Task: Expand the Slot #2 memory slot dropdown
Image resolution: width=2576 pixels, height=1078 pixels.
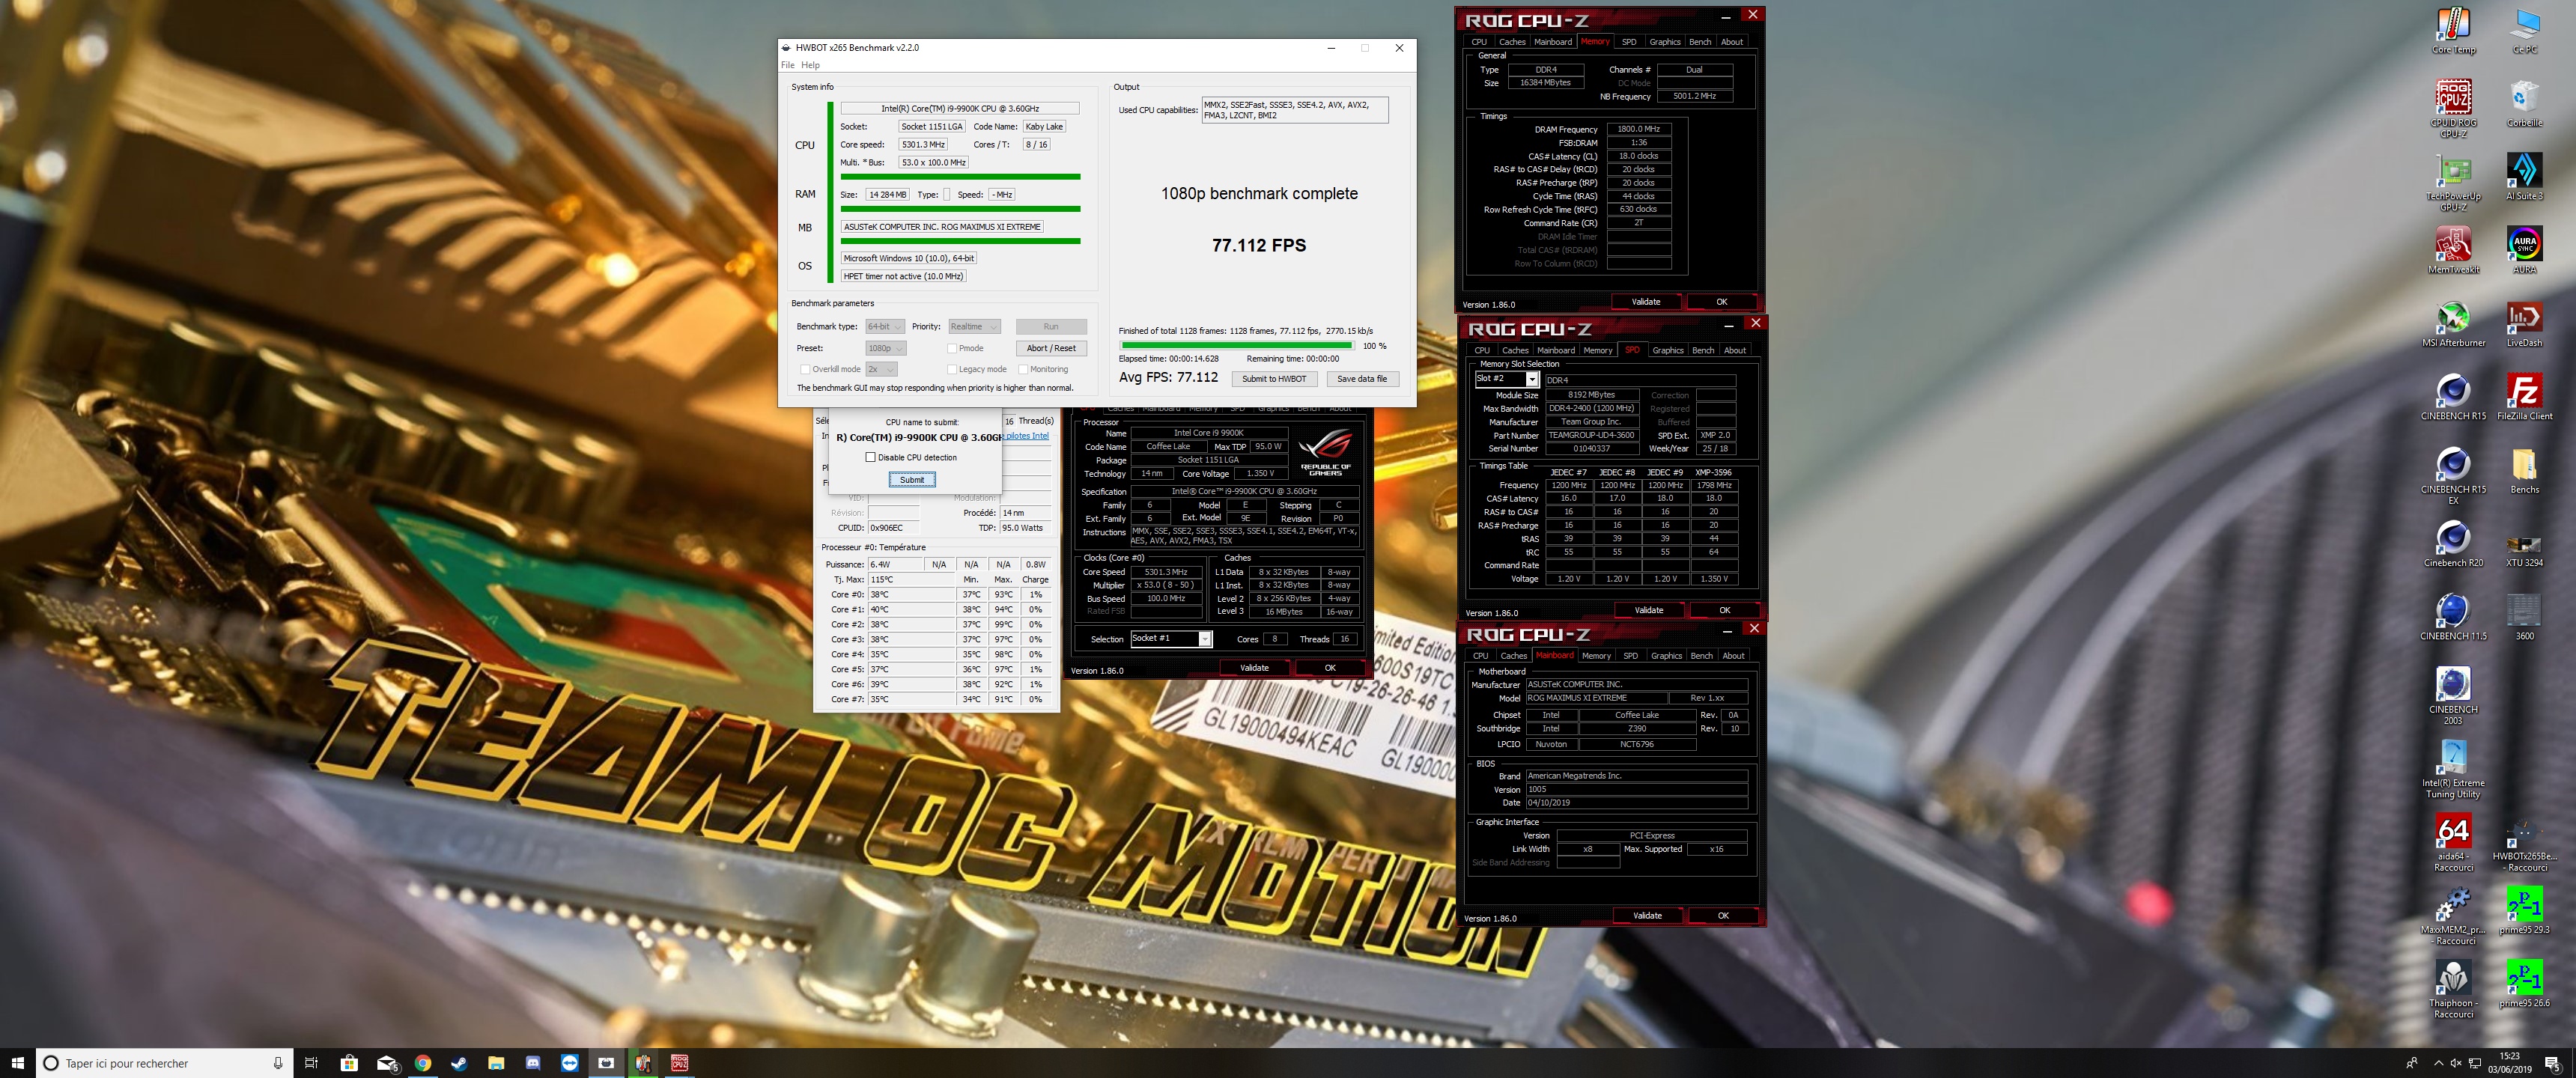Action: (1531, 379)
